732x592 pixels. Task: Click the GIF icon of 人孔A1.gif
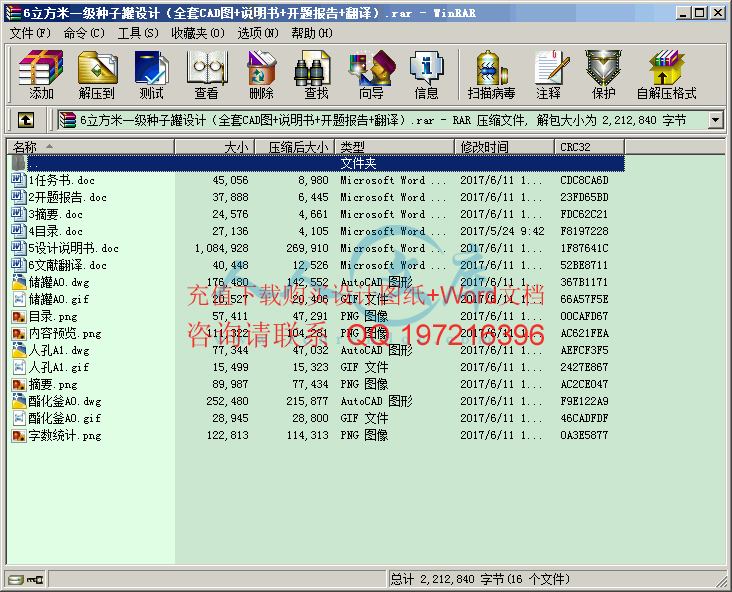pyautogui.click(x=19, y=367)
